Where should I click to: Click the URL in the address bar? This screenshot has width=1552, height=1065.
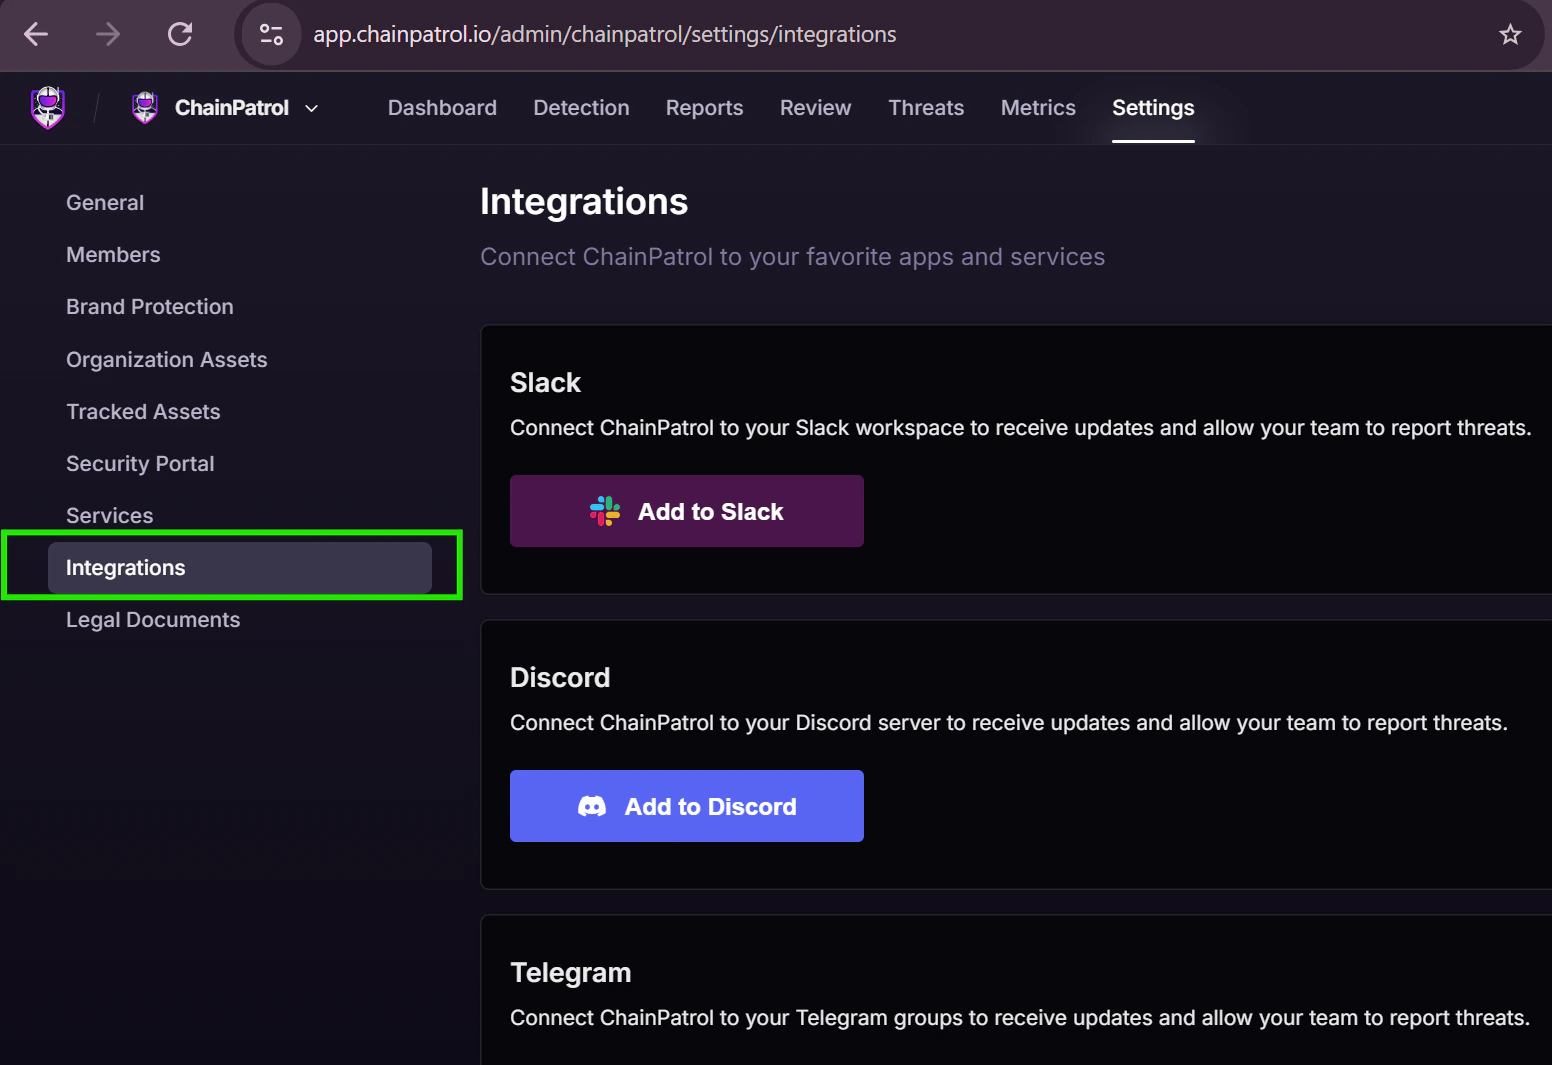click(604, 34)
